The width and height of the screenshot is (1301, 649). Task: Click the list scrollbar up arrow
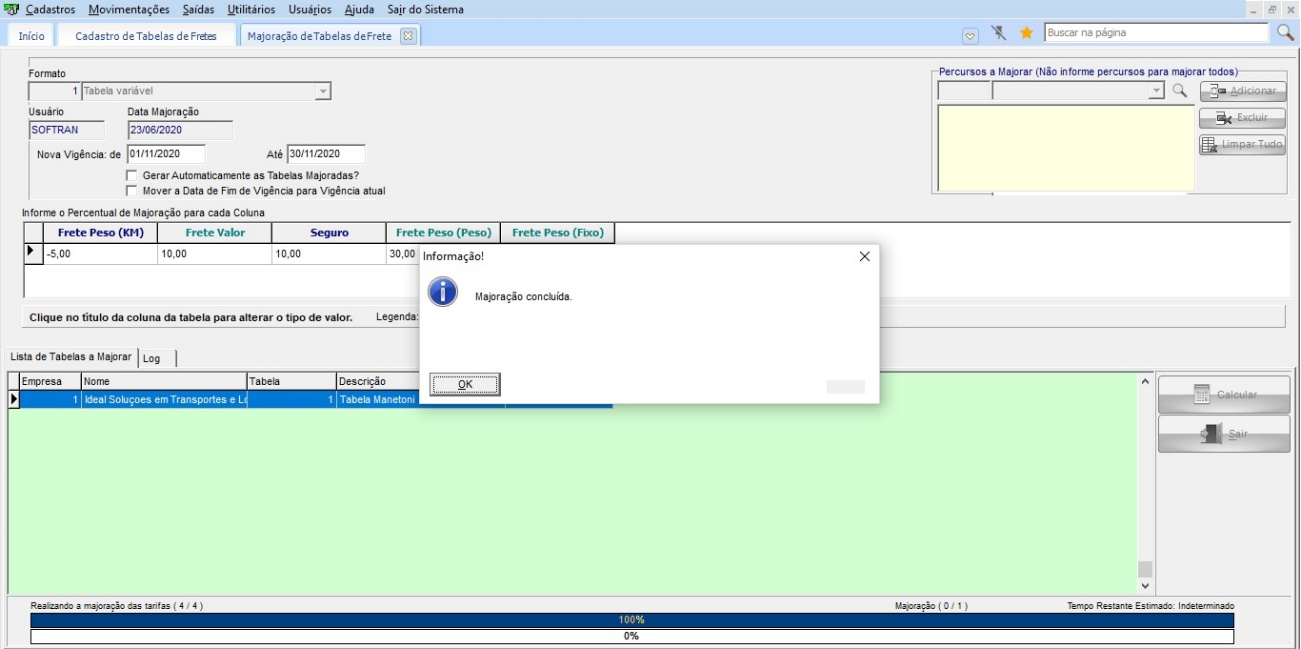[x=1145, y=381]
